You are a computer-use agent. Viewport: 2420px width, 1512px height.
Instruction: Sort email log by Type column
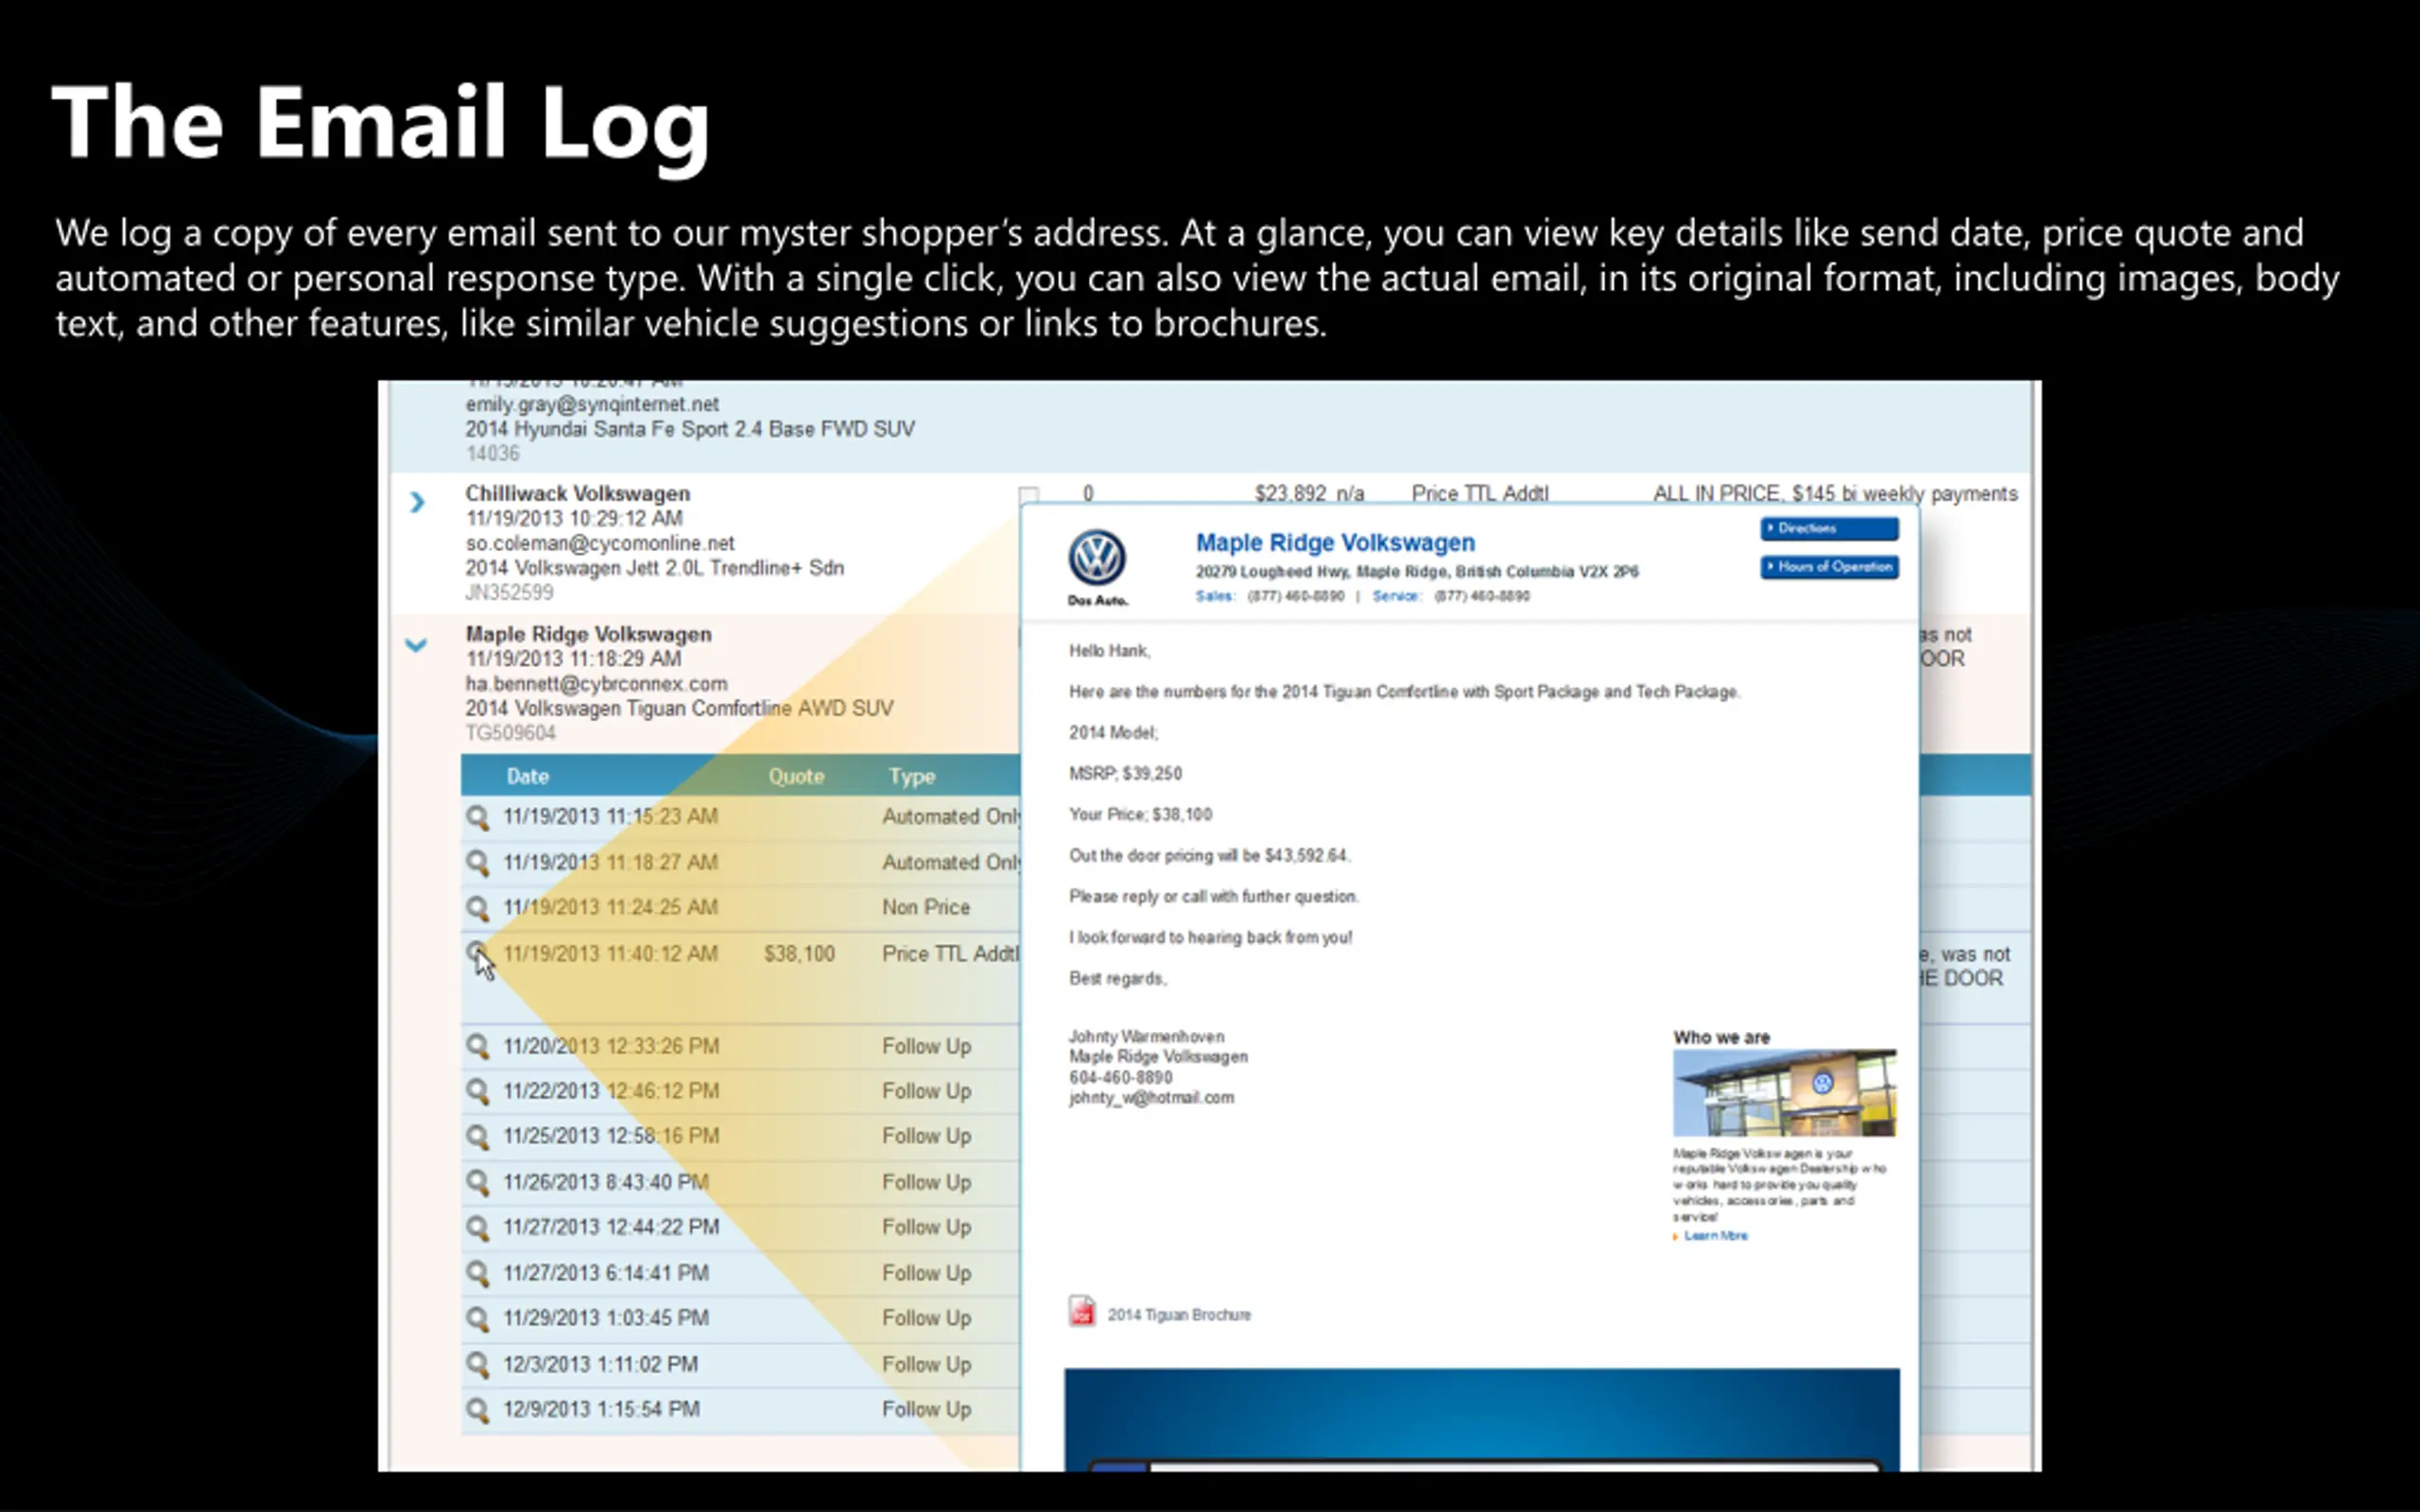(x=911, y=776)
